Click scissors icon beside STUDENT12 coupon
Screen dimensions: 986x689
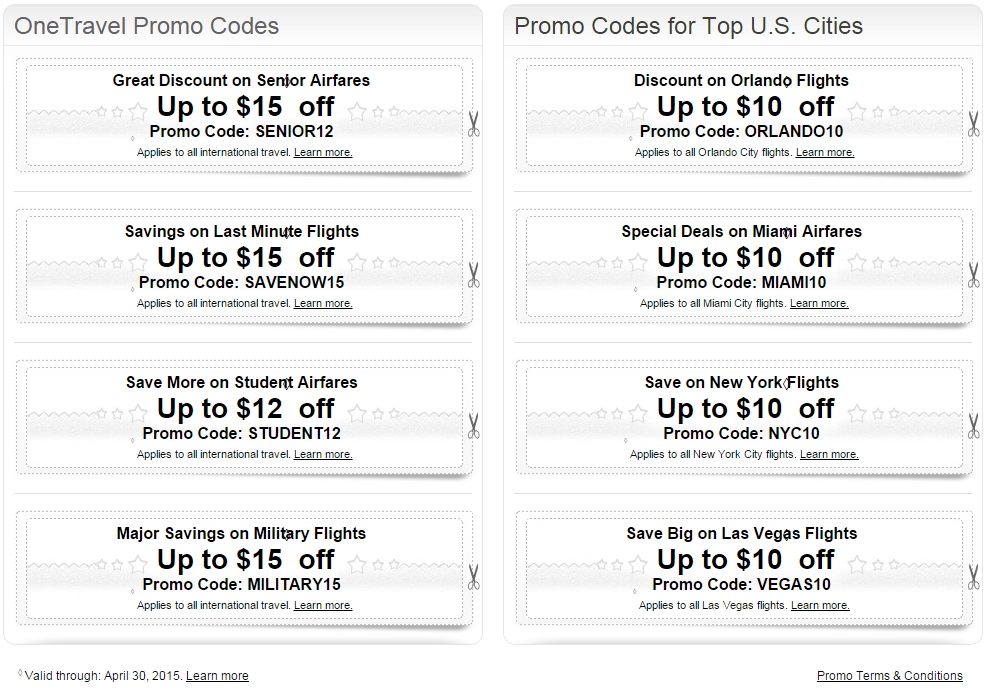click(474, 426)
